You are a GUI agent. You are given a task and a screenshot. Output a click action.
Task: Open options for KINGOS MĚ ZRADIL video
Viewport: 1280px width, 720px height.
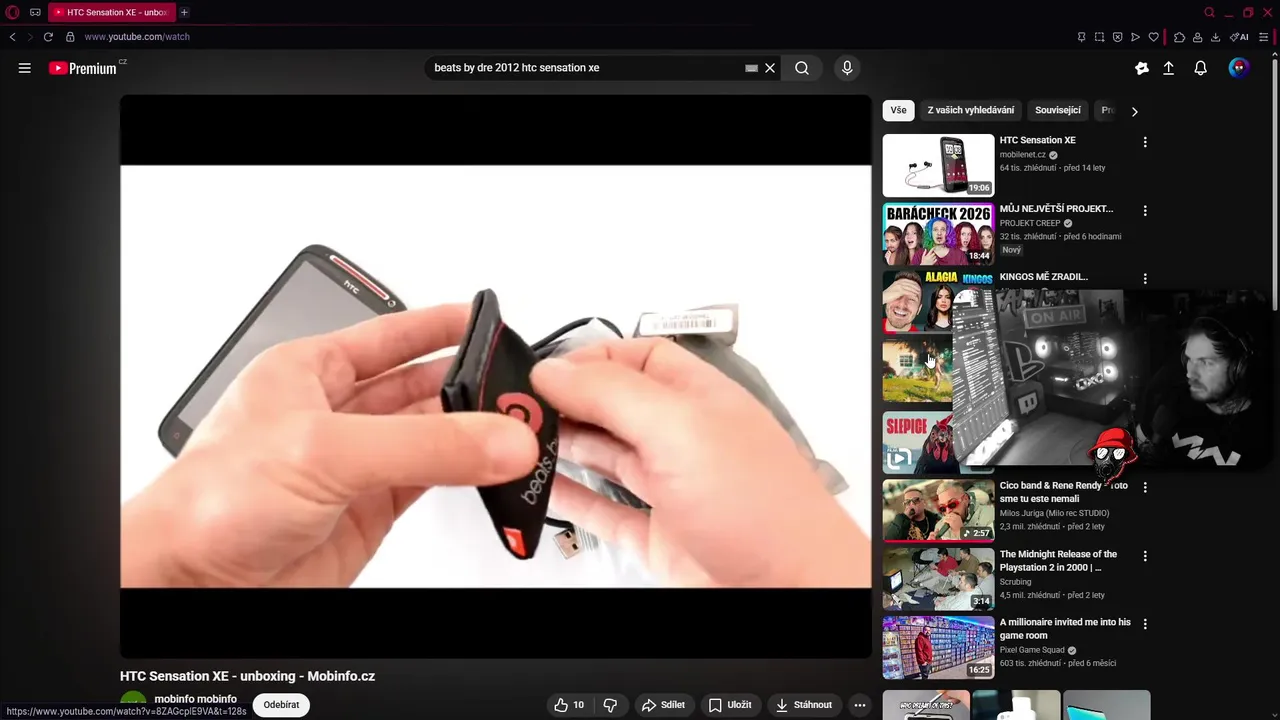click(1145, 279)
